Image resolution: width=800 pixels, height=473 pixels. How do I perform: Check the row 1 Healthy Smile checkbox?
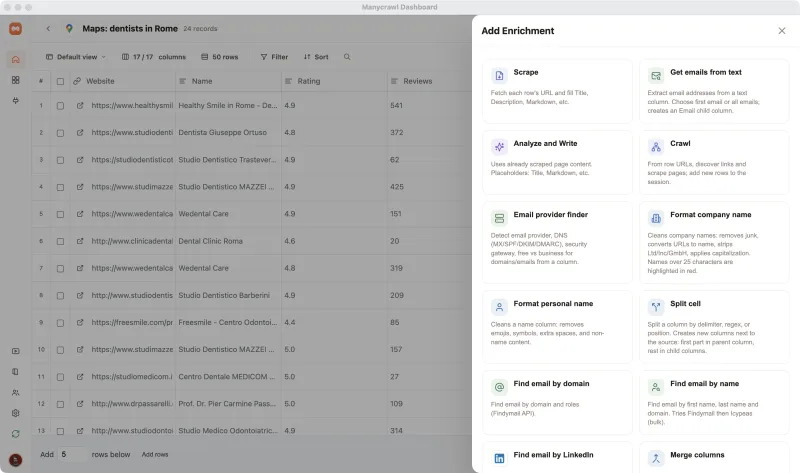click(x=60, y=106)
